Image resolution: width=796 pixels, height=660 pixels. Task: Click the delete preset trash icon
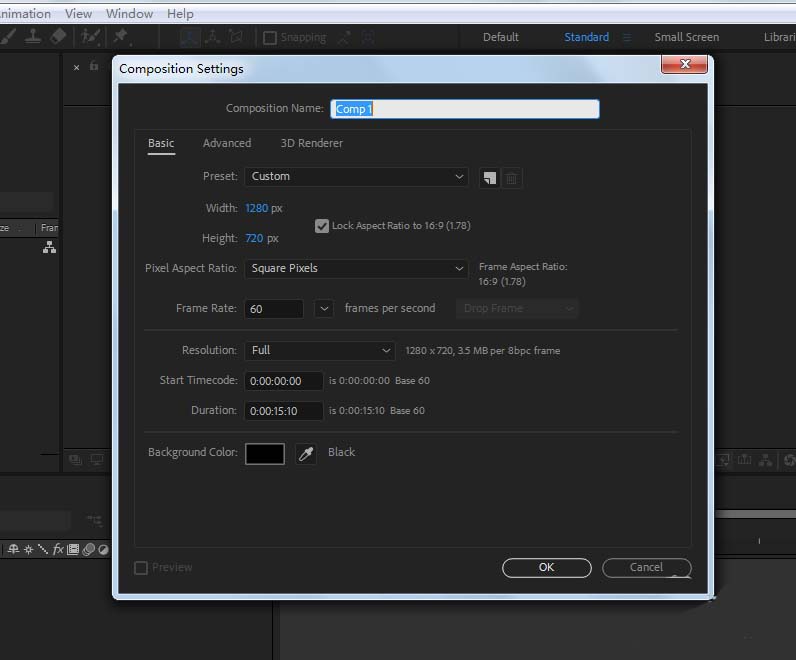point(511,178)
